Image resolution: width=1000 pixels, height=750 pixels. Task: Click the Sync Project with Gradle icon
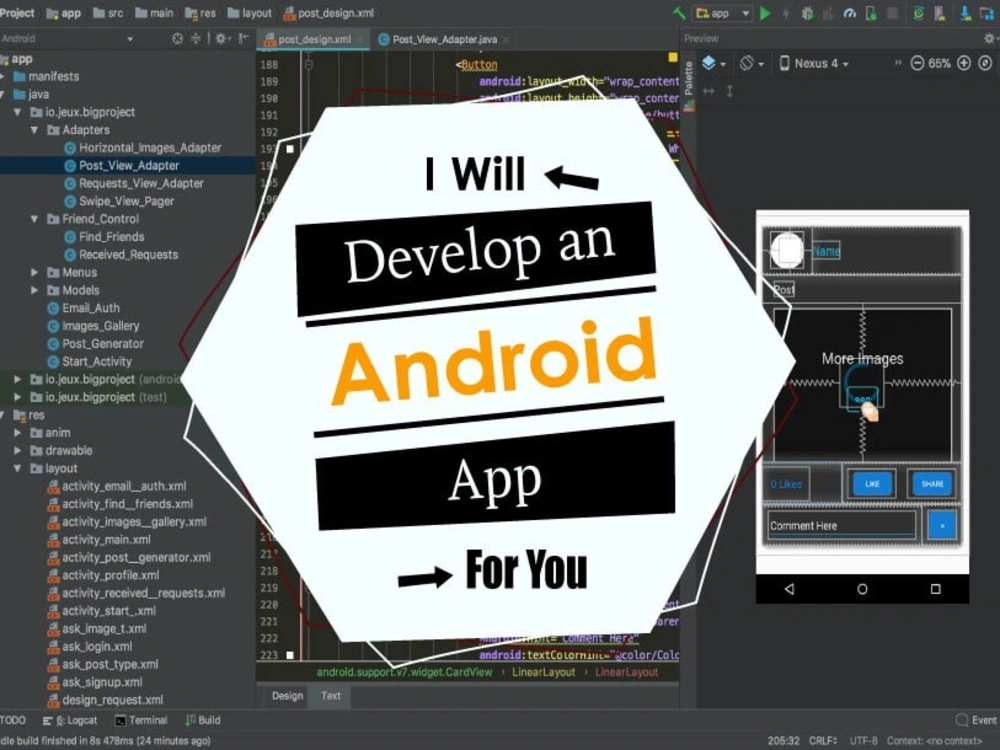(x=918, y=13)
